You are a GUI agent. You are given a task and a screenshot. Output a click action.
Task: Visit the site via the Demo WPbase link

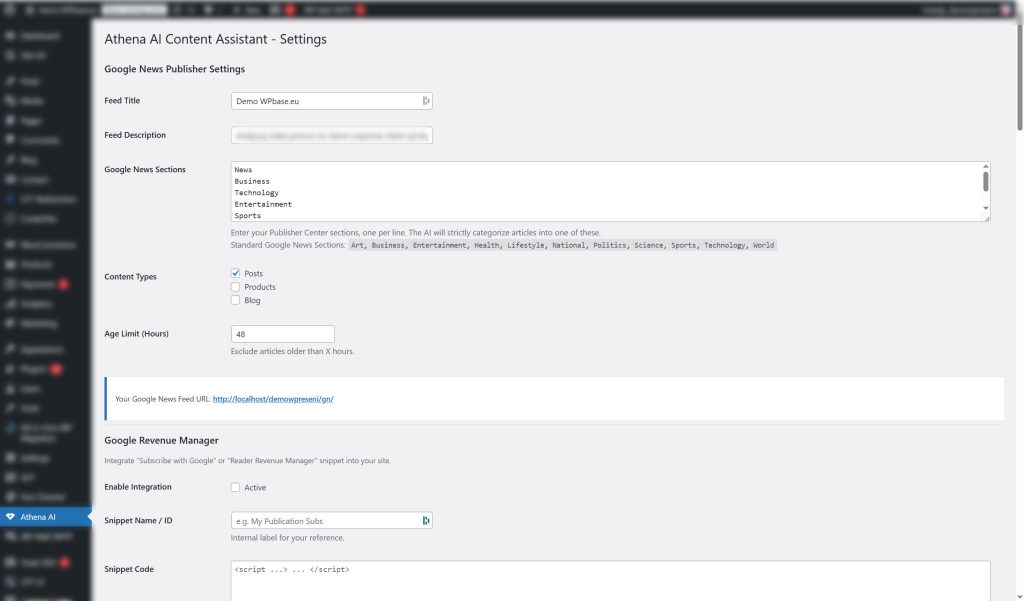pos(60,8)
